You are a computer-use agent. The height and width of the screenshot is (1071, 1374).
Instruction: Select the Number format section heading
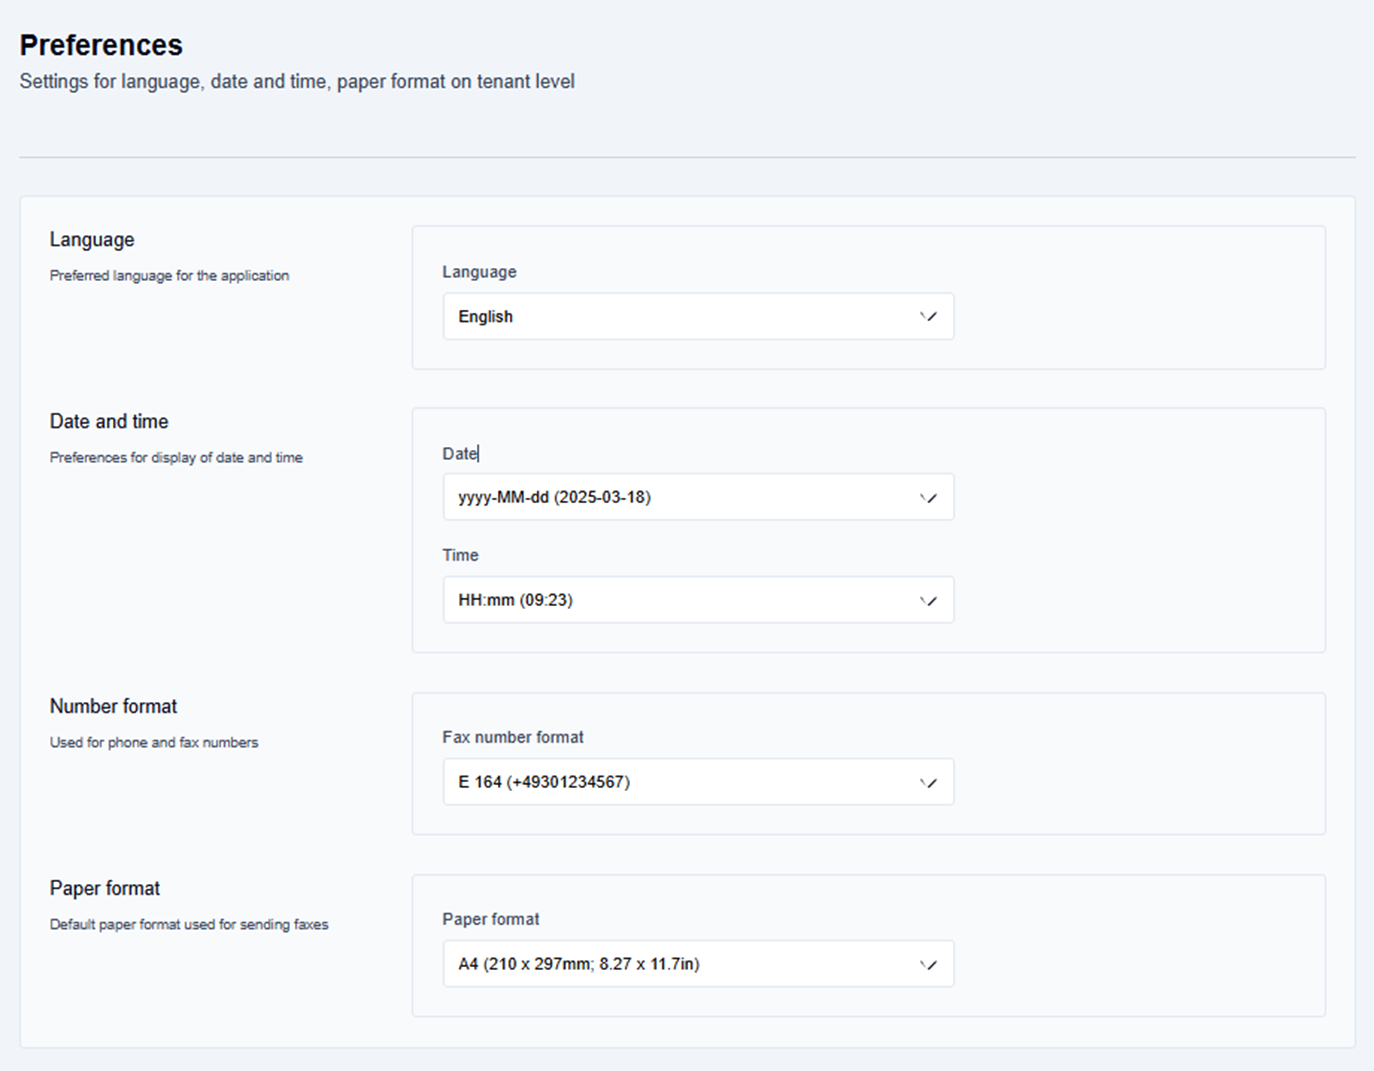click(113, 706)
